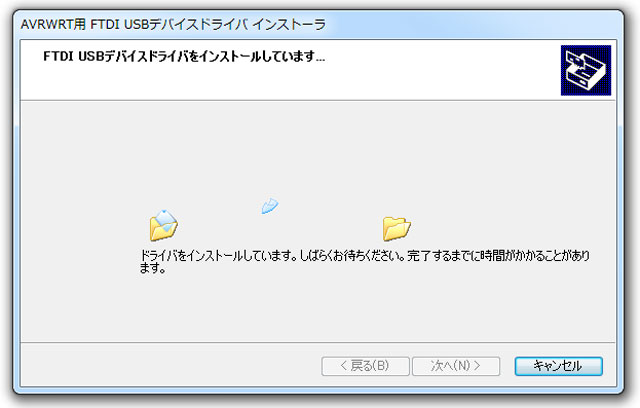Click the blank footer area left of 戻る(B)
Screen dimensions: 640x408
(x=169, y=366)
